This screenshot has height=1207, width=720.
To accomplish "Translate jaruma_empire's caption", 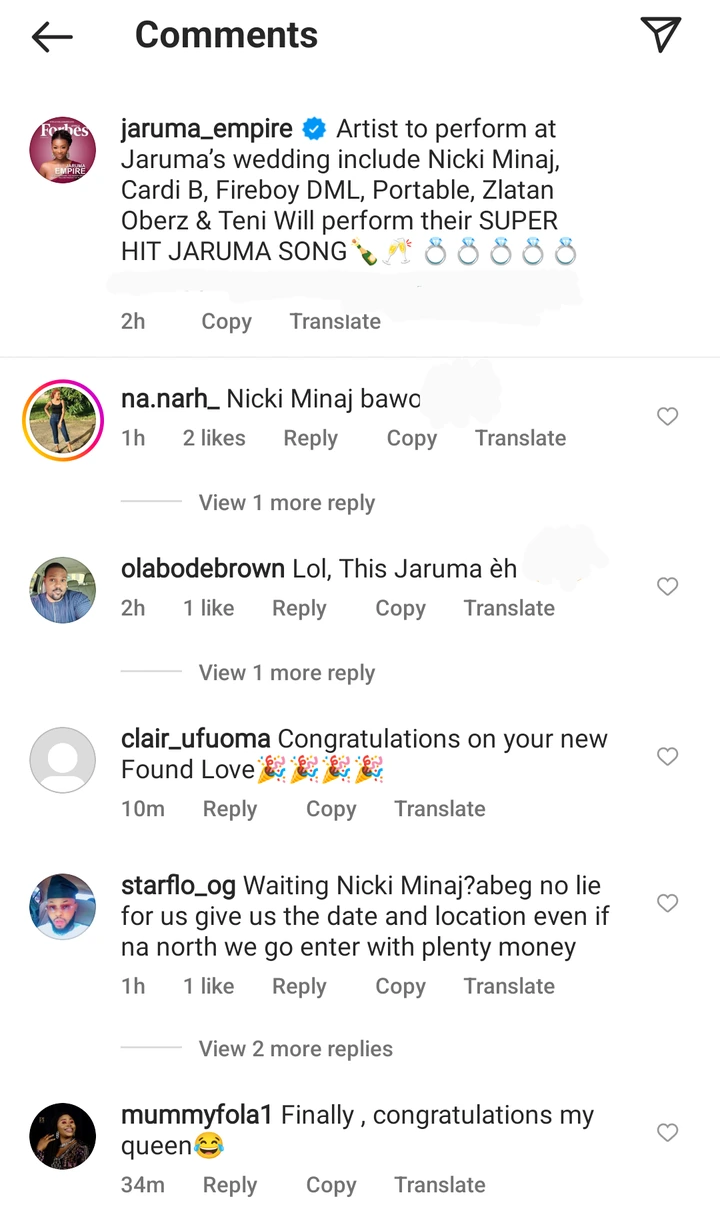I will tap(335, 322).
